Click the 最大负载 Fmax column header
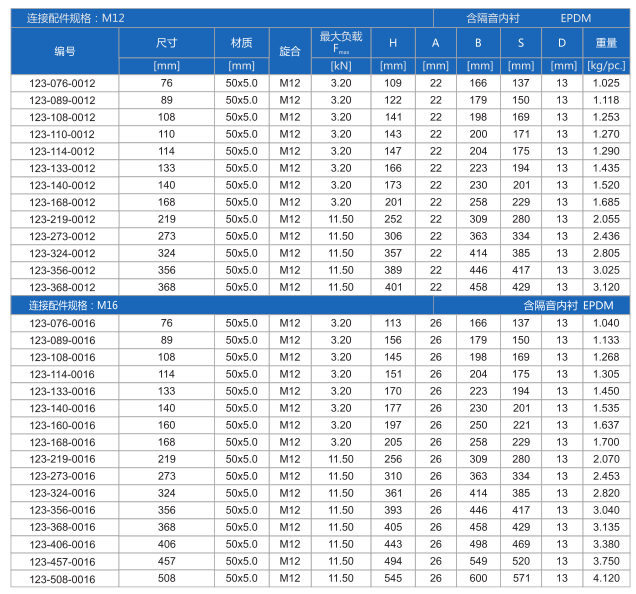 (x=341, y=43)
